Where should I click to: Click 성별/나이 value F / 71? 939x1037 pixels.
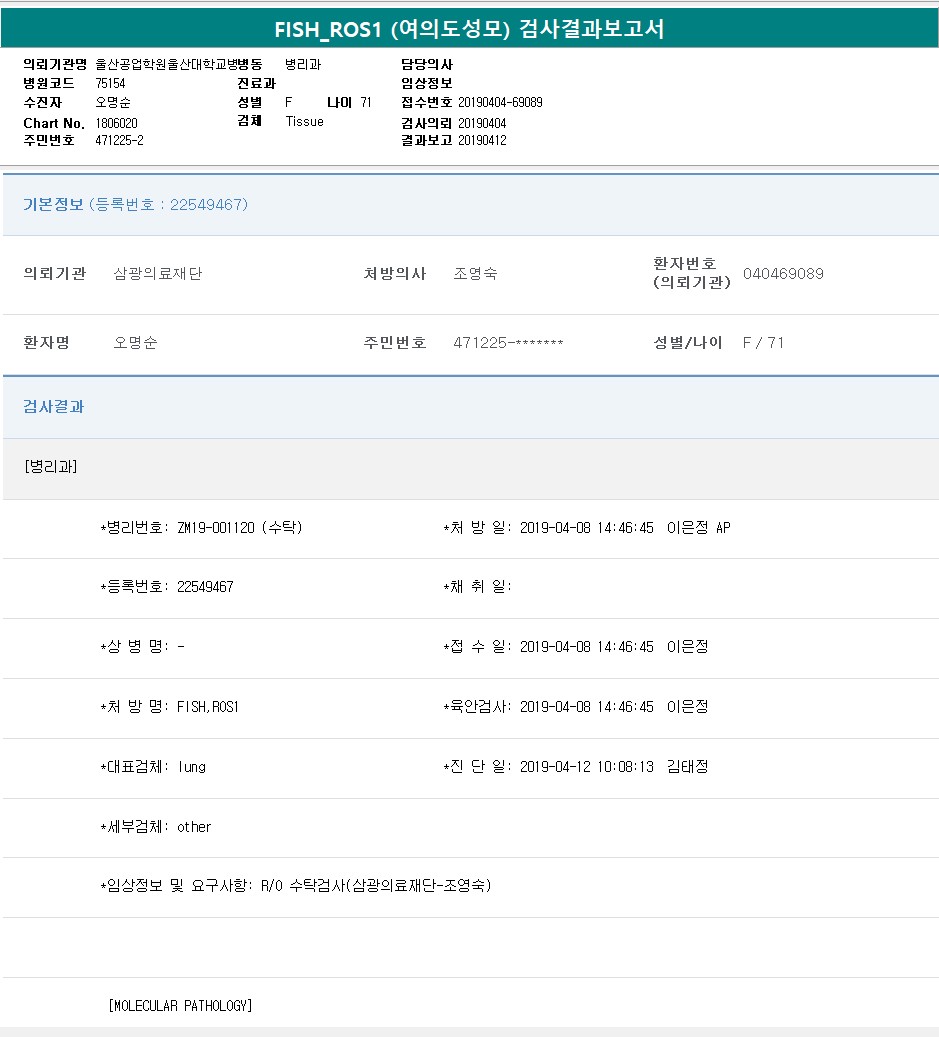click(763, 343)
